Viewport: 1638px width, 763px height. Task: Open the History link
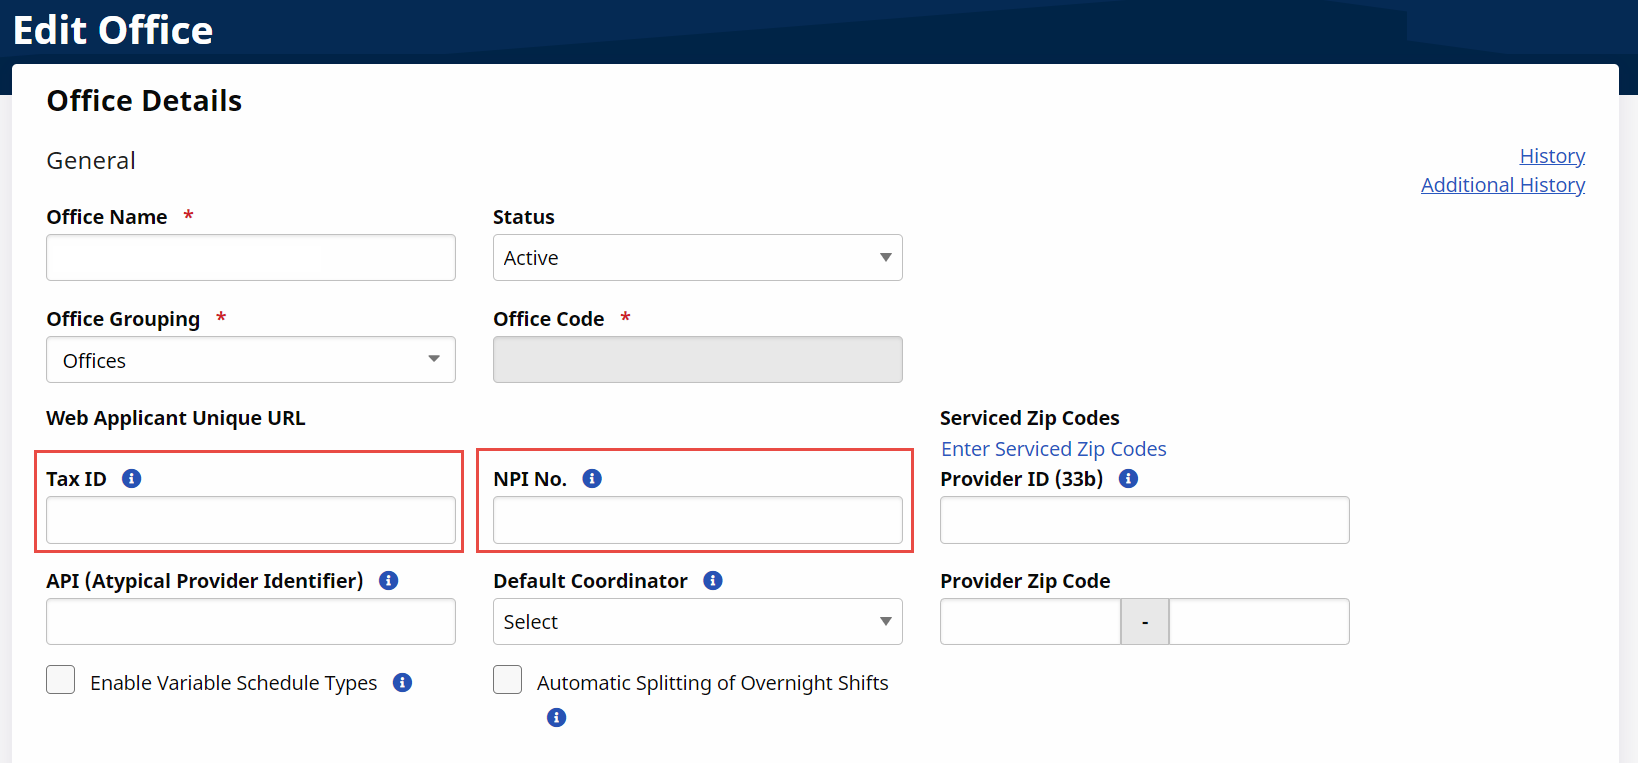[1552, 156]
